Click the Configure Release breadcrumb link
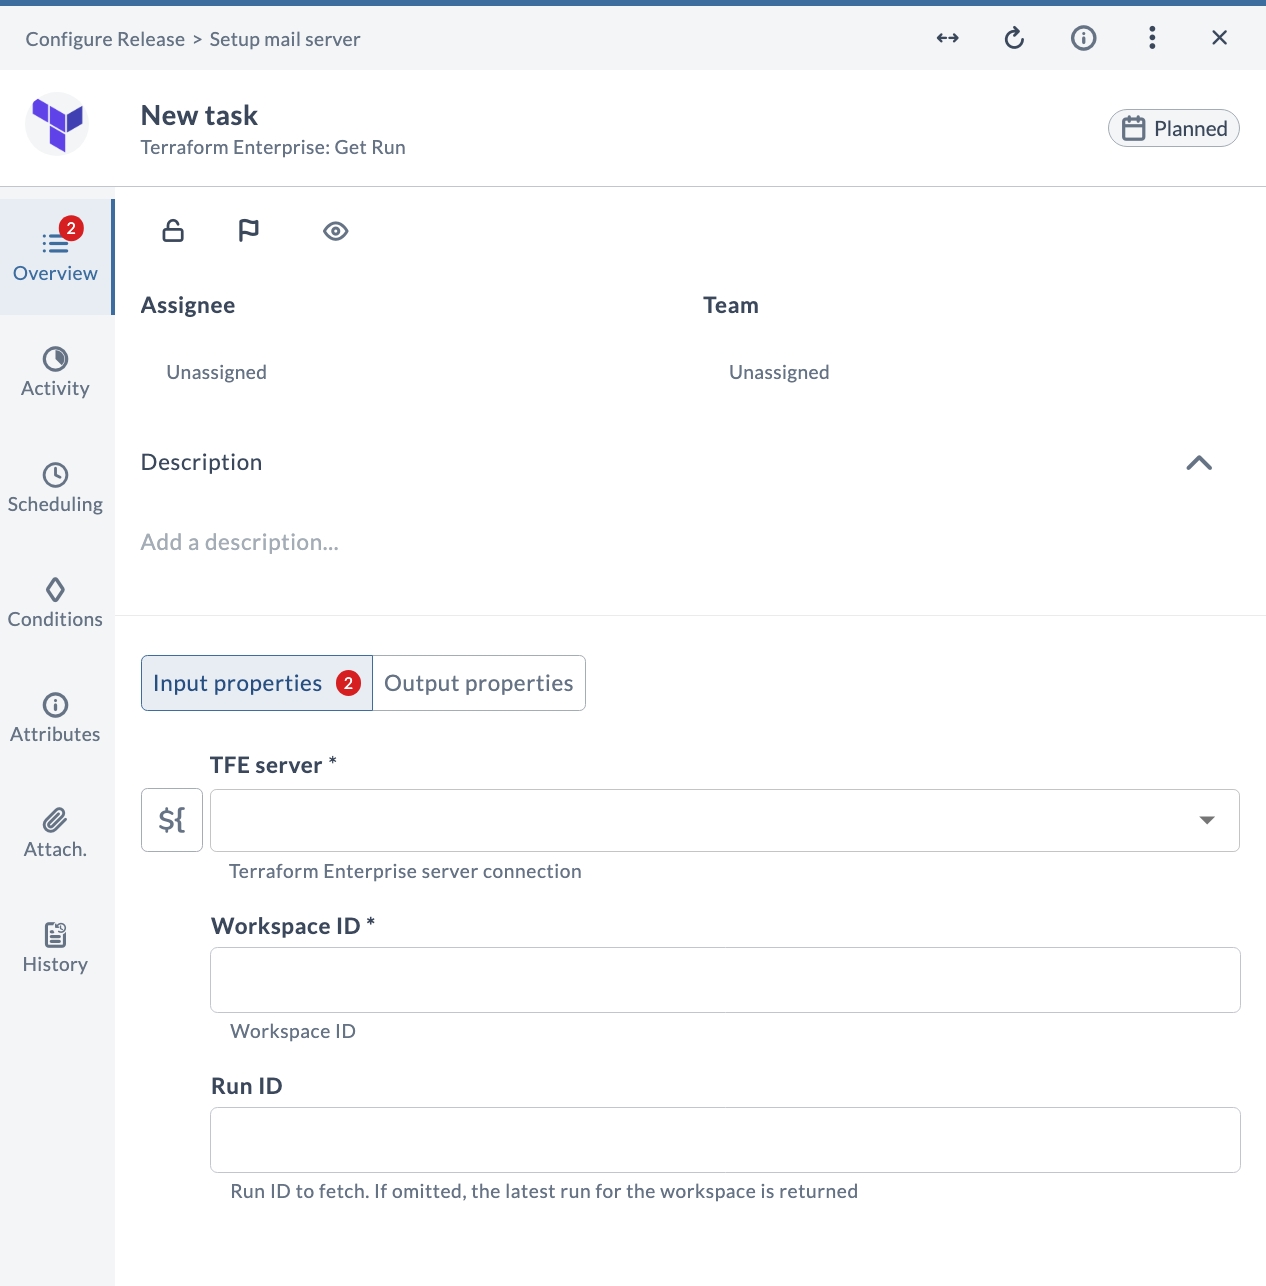The width and height of the screenshot is (1266, 1286). pyautogui.click(x=105, y=39)
